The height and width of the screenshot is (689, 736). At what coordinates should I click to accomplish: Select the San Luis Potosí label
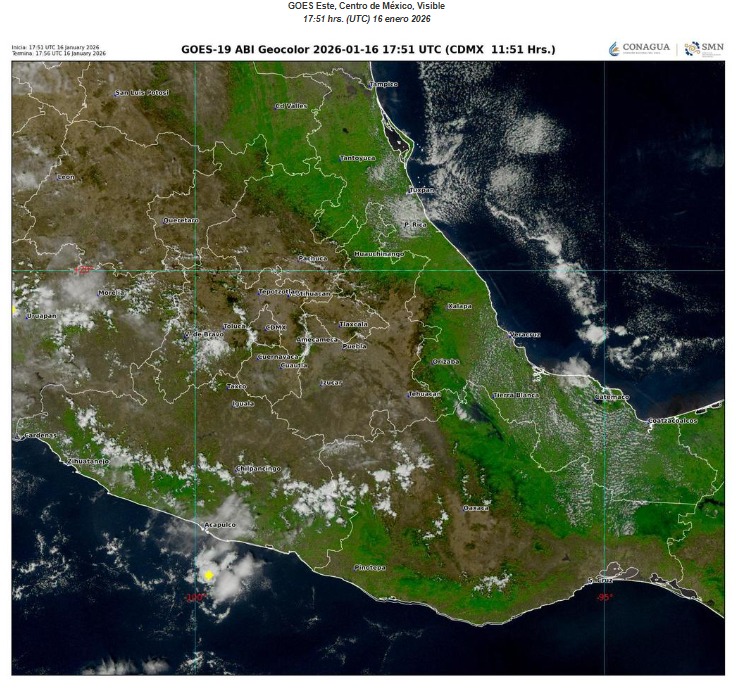pos(141,92)
